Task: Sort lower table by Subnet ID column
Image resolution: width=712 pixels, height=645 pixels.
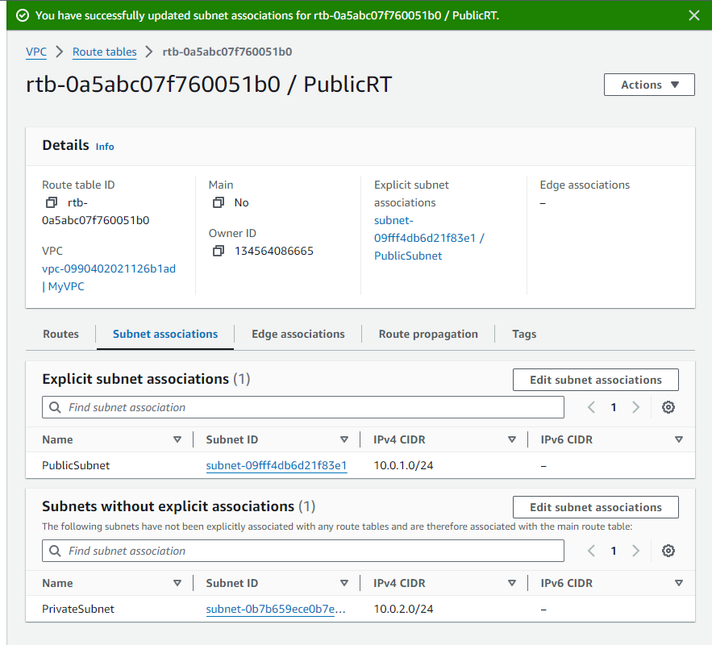Action: point(344,583)
